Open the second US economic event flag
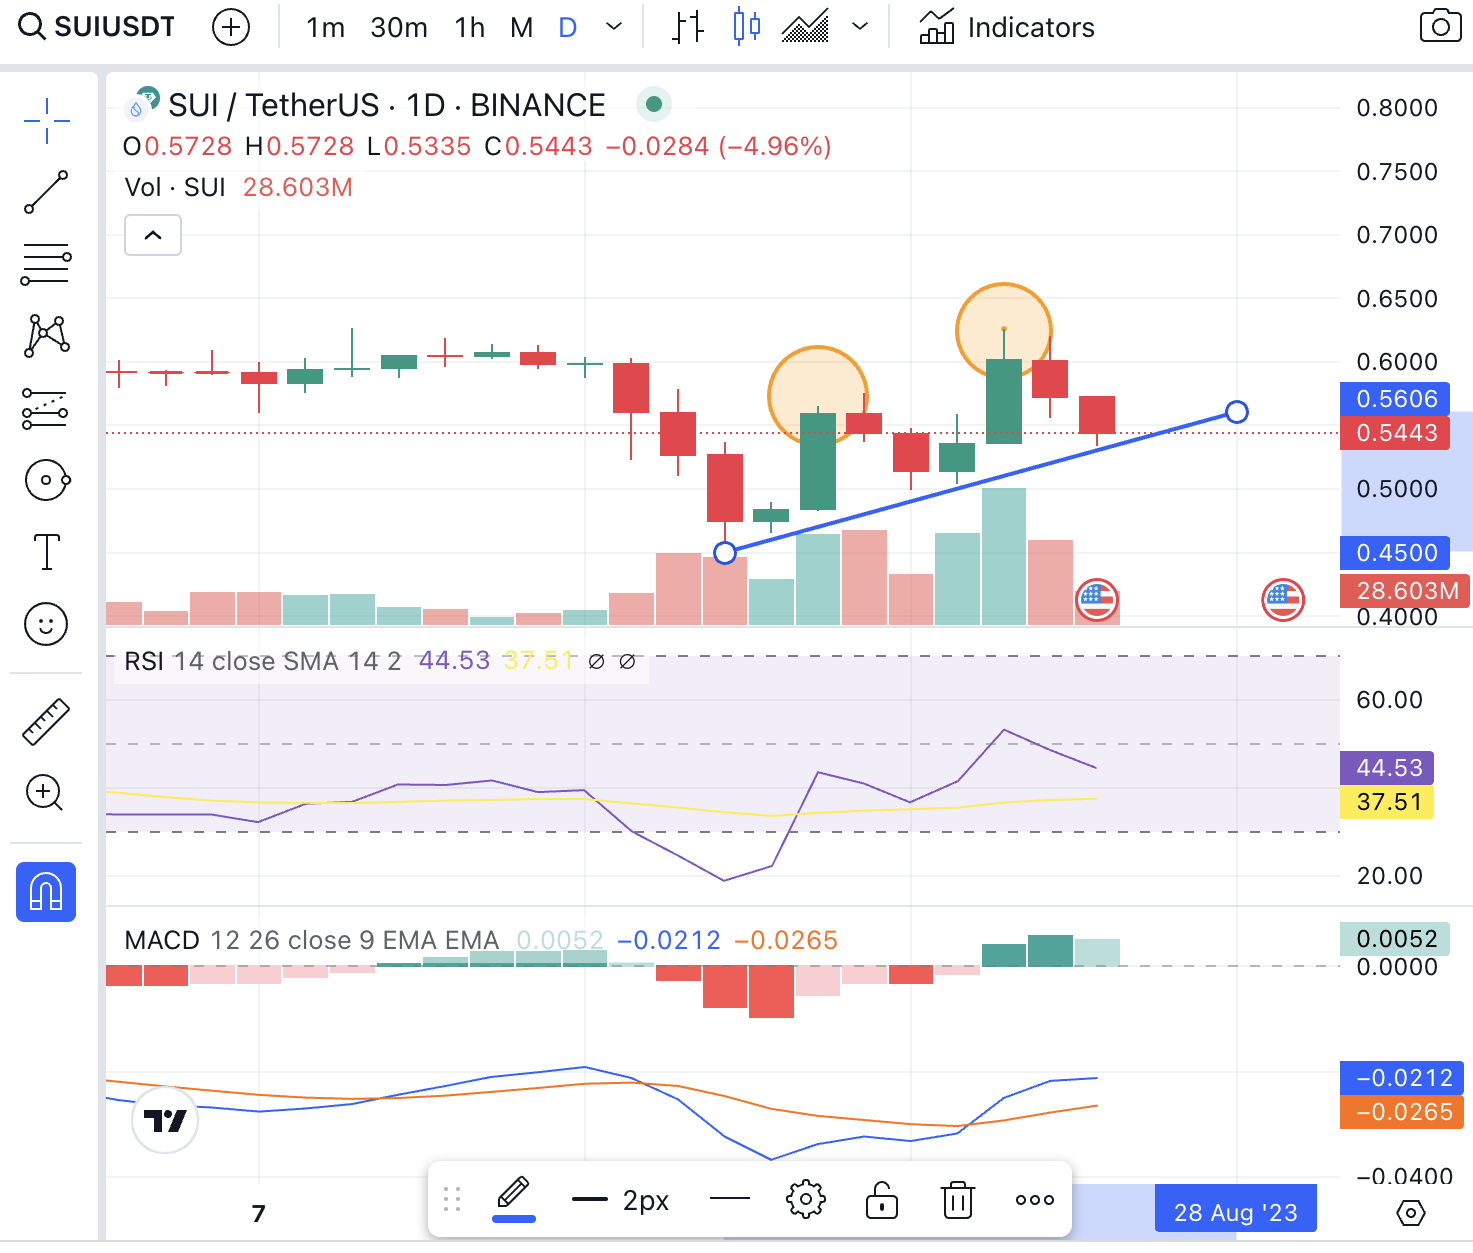 (x=1283, y=600)
